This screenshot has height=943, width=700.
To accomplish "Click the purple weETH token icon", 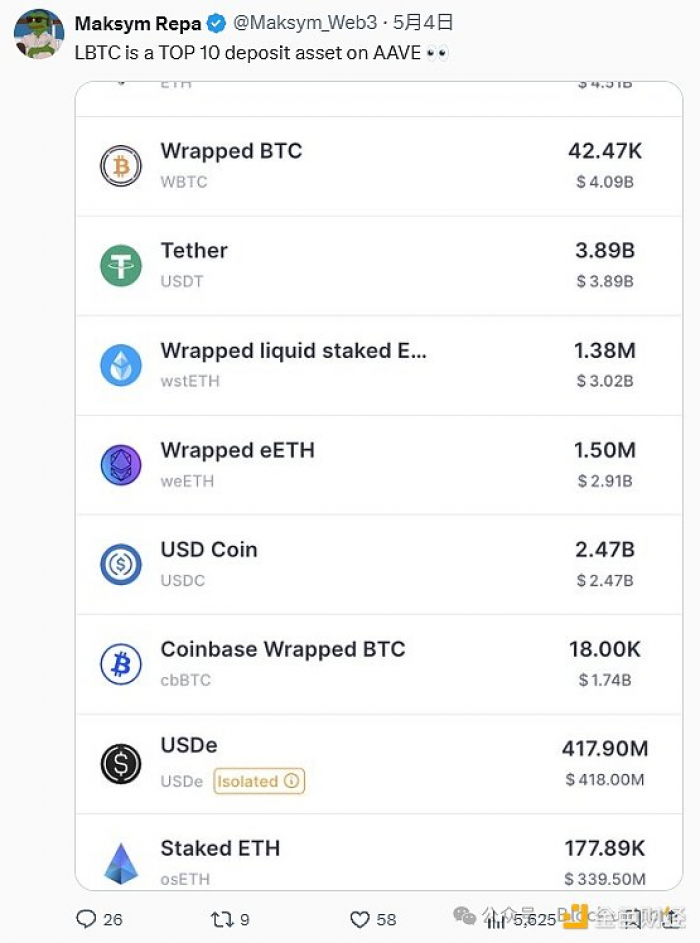I will click(x=121, y=465).
